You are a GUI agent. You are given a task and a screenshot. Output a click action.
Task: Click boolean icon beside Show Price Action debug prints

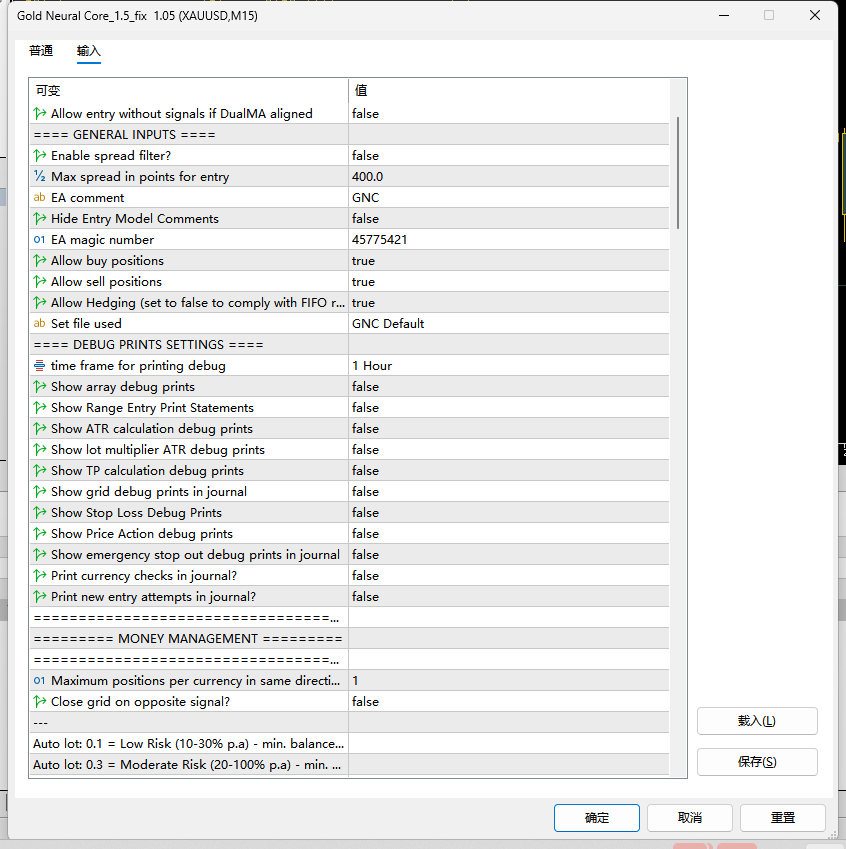tap(40, 534)
